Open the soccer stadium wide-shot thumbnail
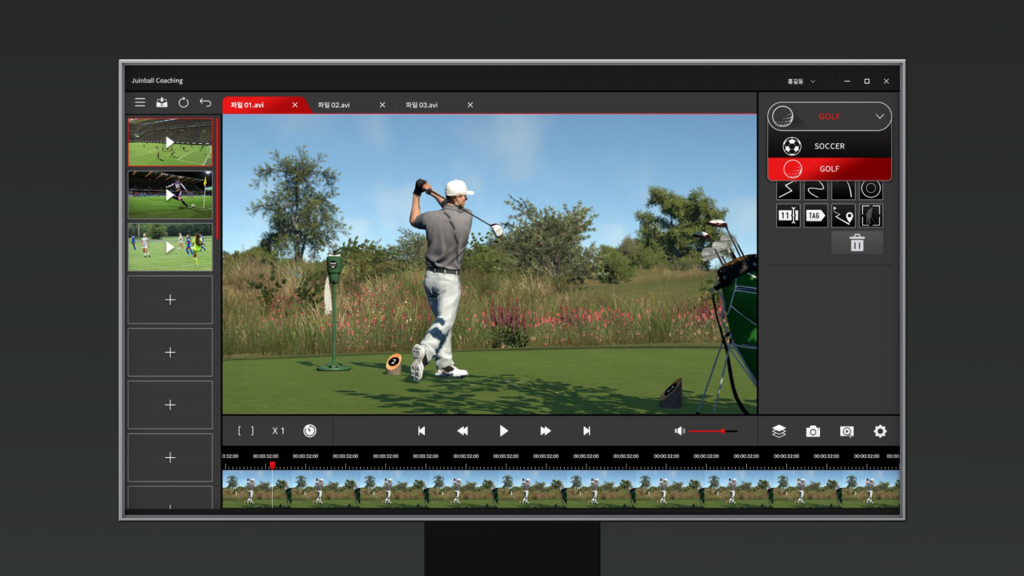 click(170, 142)
